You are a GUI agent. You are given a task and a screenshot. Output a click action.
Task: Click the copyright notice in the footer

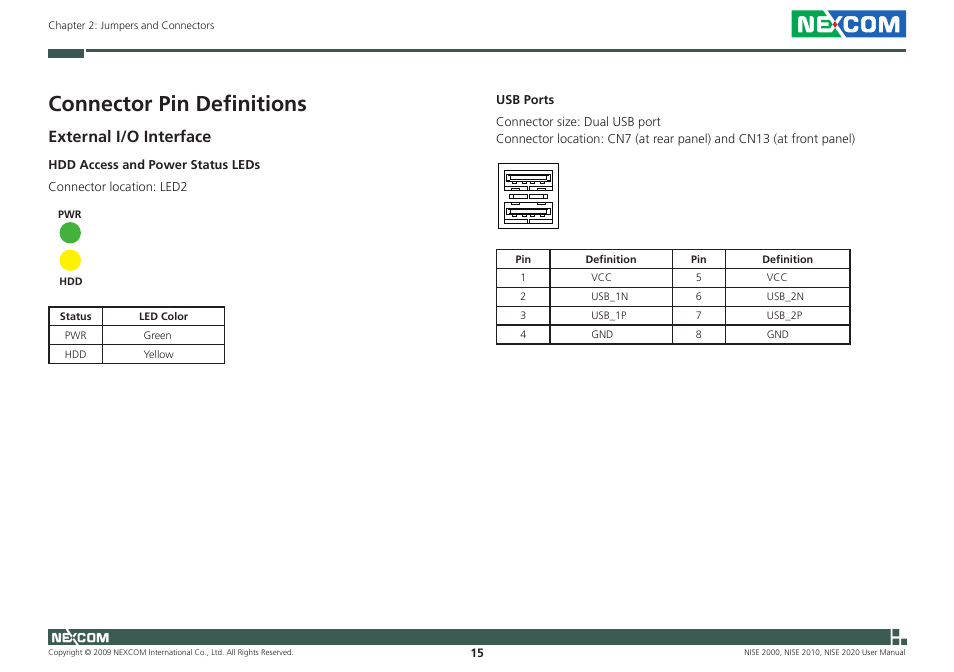[x=170, y=652]
